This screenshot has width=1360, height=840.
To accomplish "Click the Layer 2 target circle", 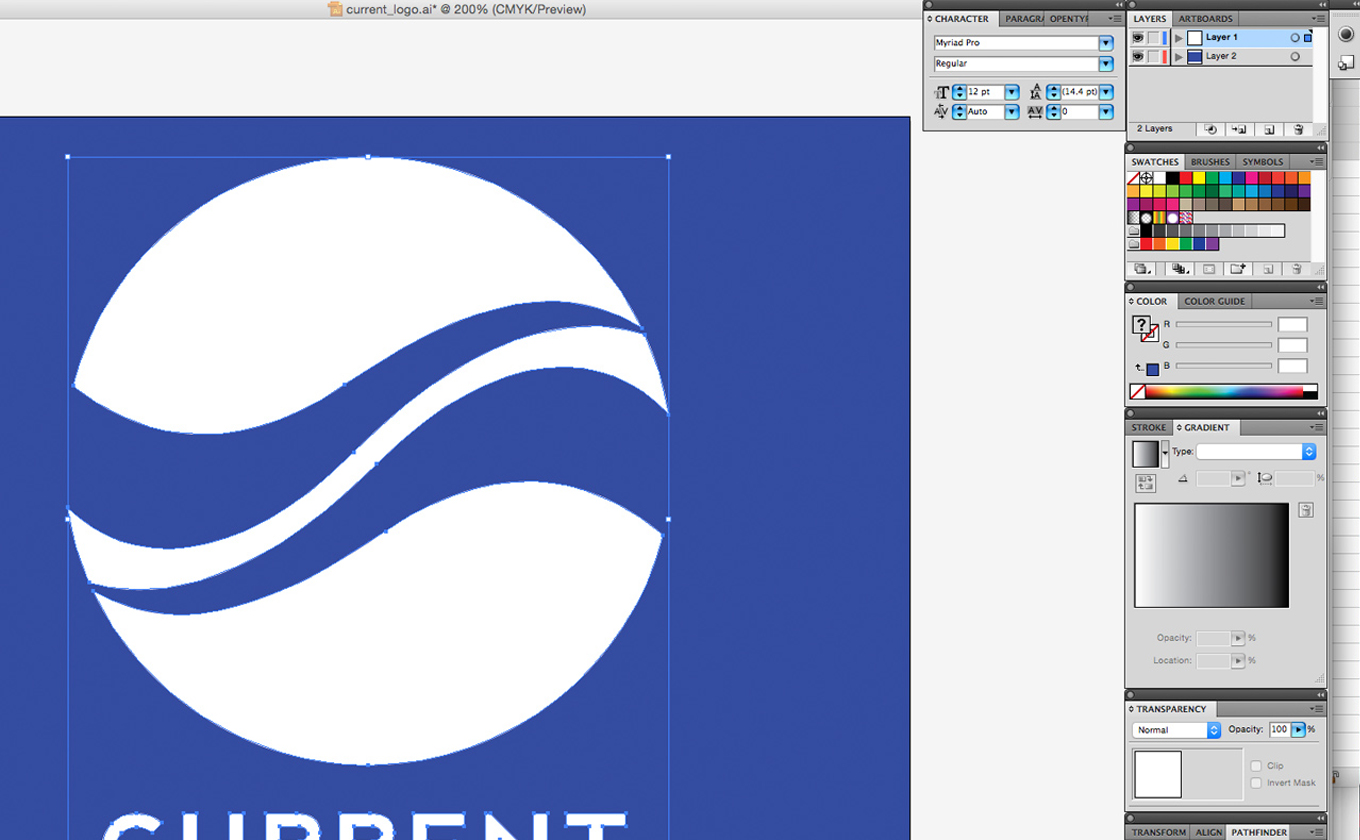I will 1295,57.
